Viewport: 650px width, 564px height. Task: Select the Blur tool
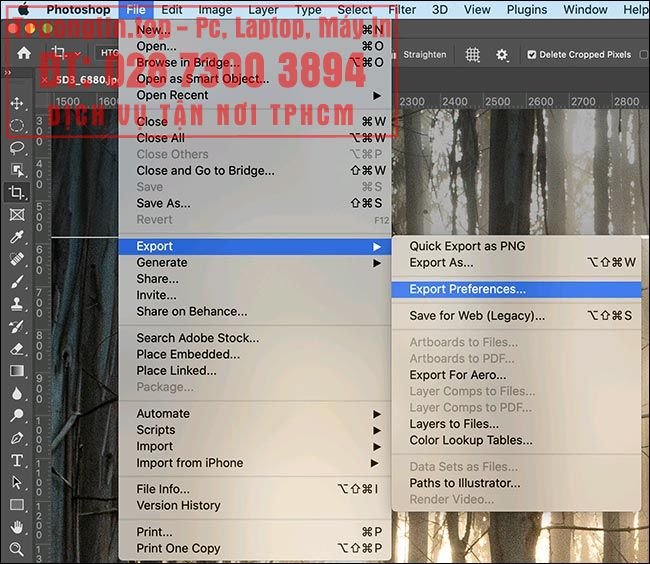click(17, 393)
